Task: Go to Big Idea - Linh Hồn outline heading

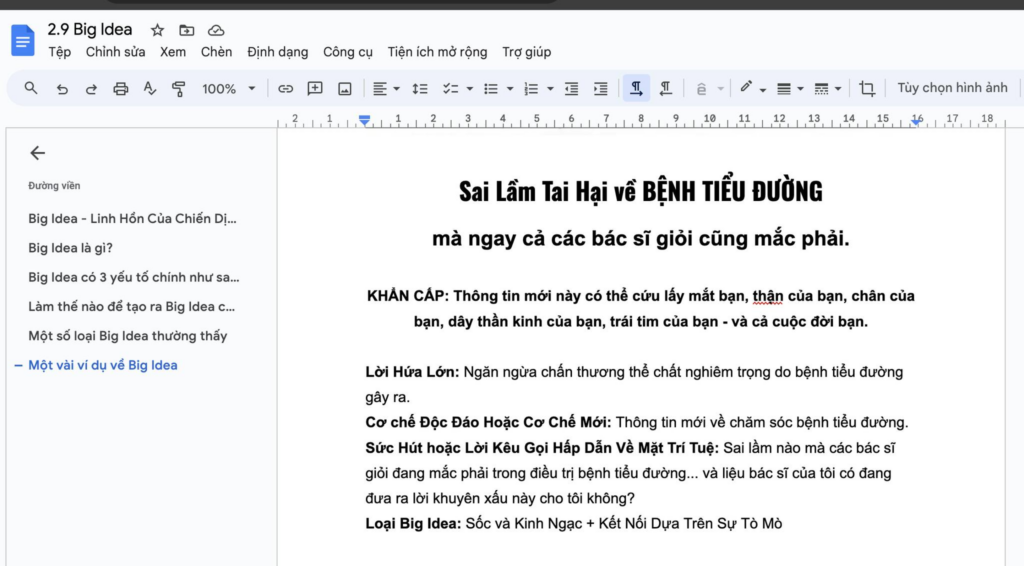Action: [x=133, y=219]
